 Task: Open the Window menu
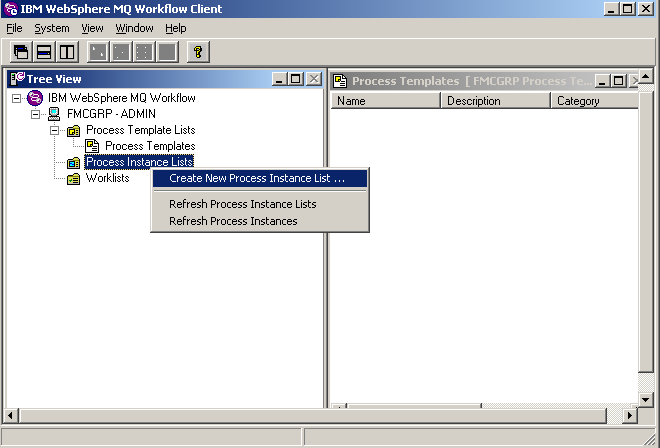pos(134,28)
